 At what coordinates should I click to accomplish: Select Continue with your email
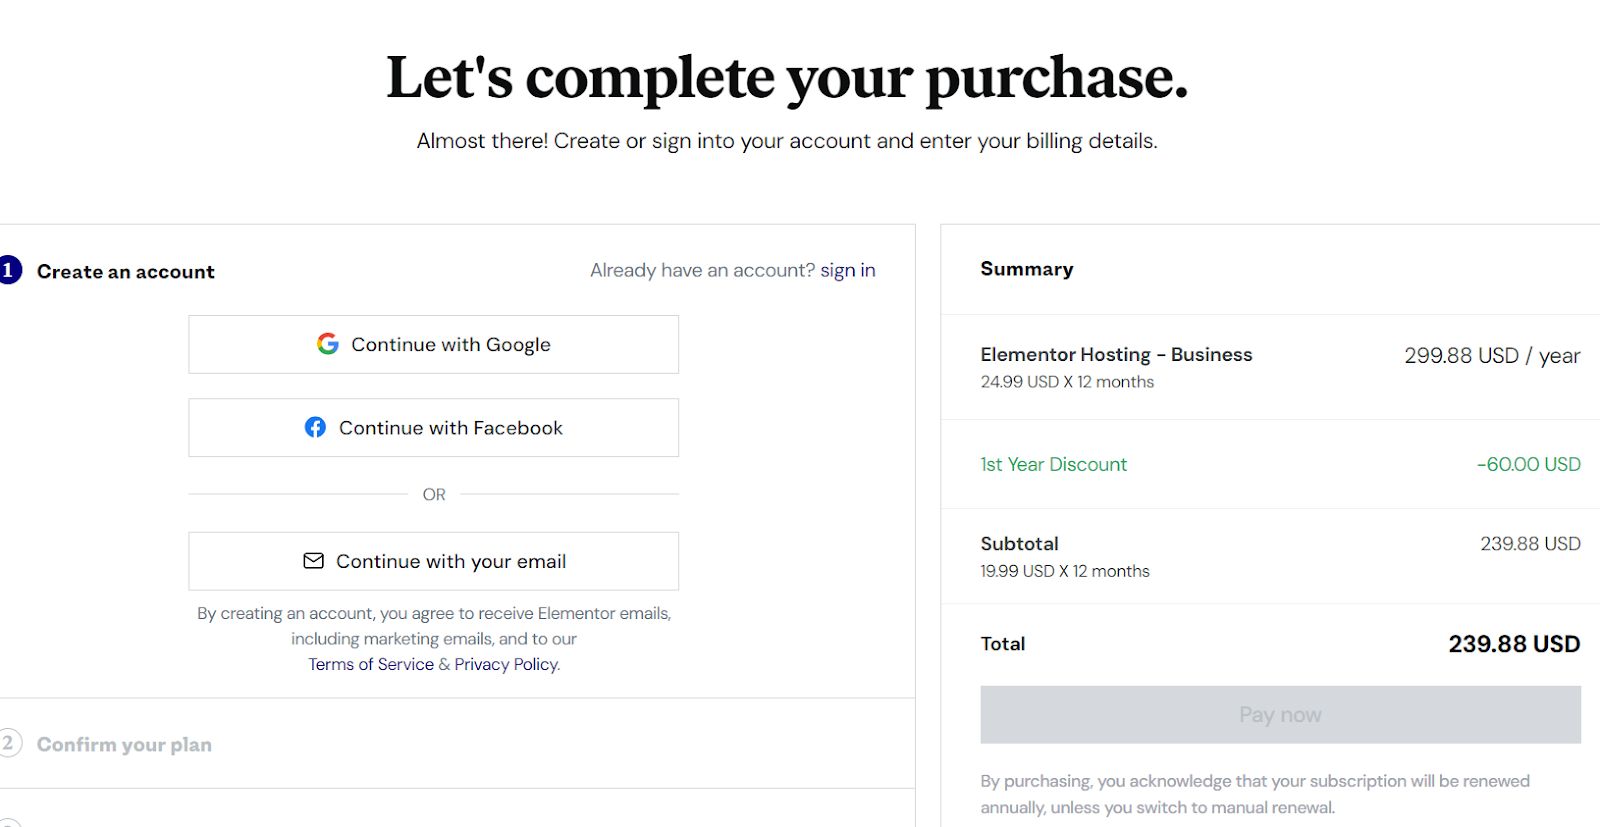pos(434,561)
